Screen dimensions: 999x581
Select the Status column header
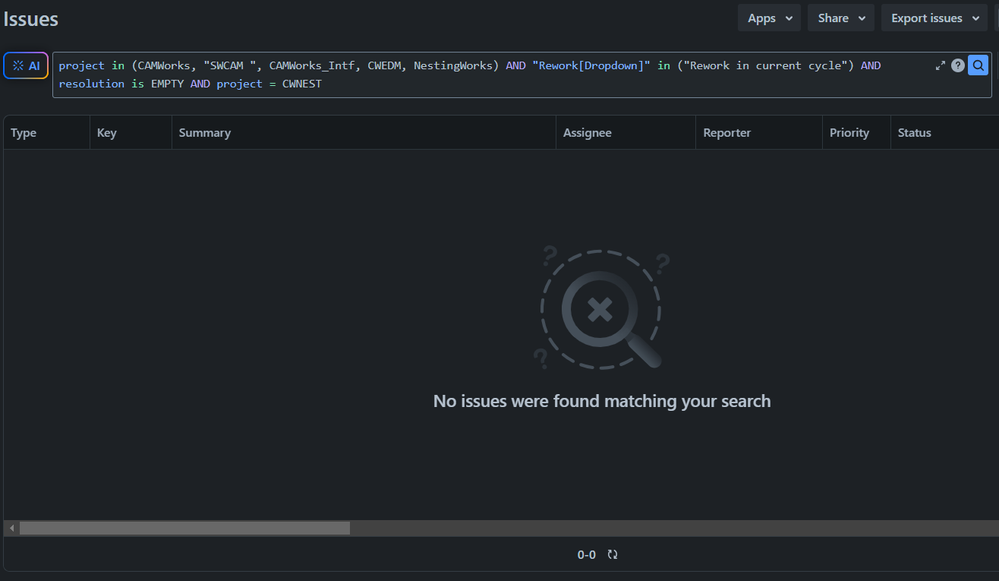coord(915,132)
